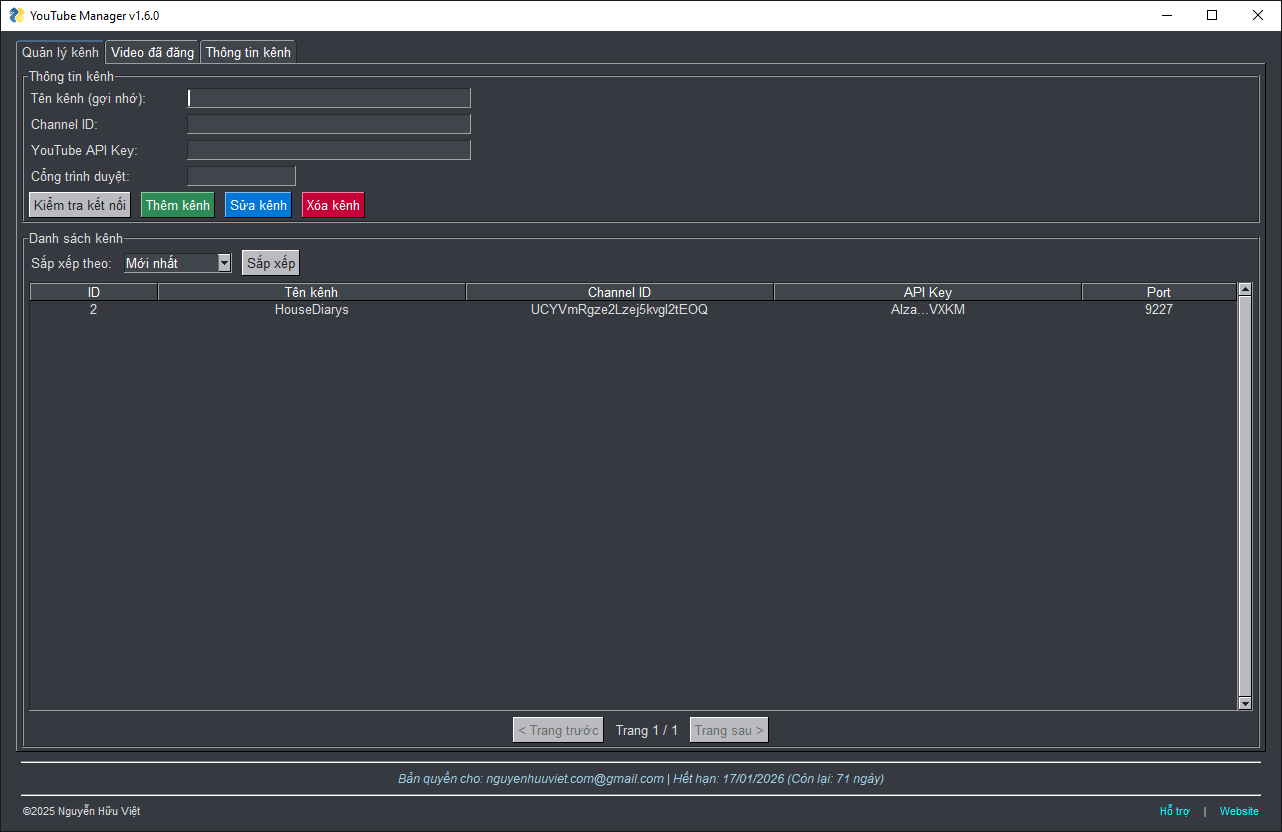Open the Sắp xếp theo dropdown (Mới nhất)
This screenshot has height=832, width=1282.
(x=178, y=263)
